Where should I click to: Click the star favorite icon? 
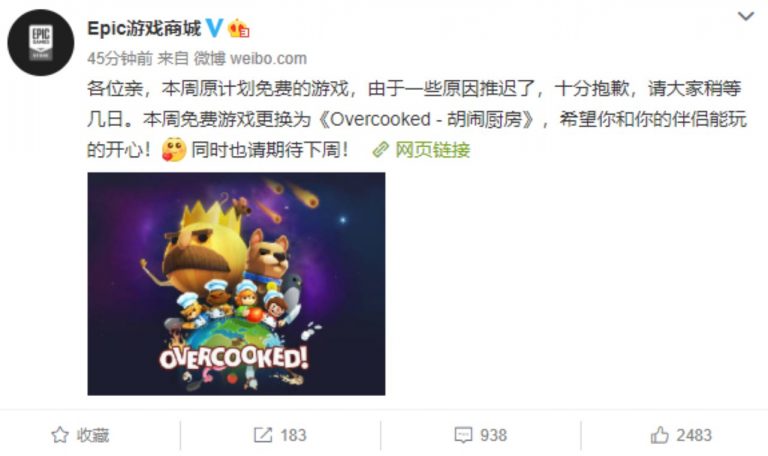60,435
